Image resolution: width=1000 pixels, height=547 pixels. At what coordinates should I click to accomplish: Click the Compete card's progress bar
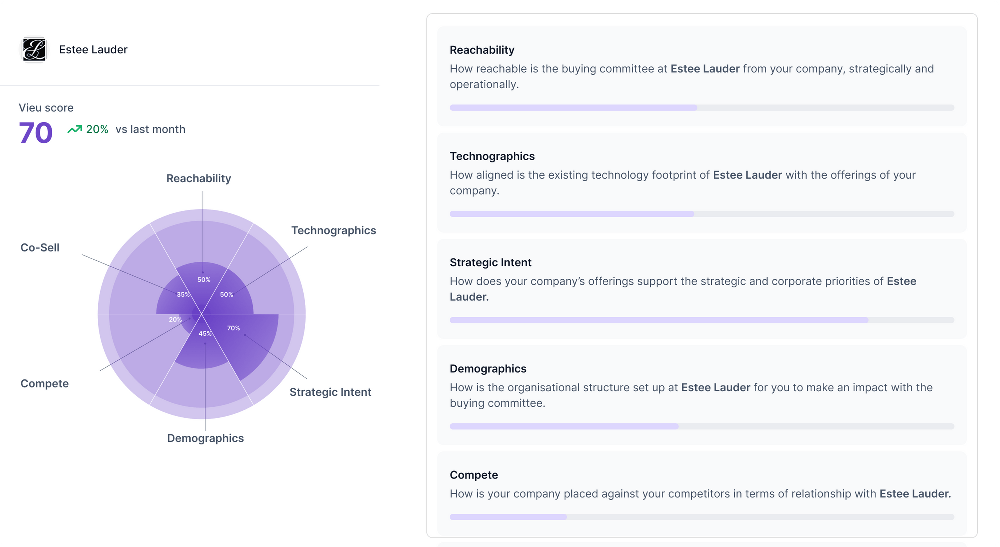click(702, 517)
